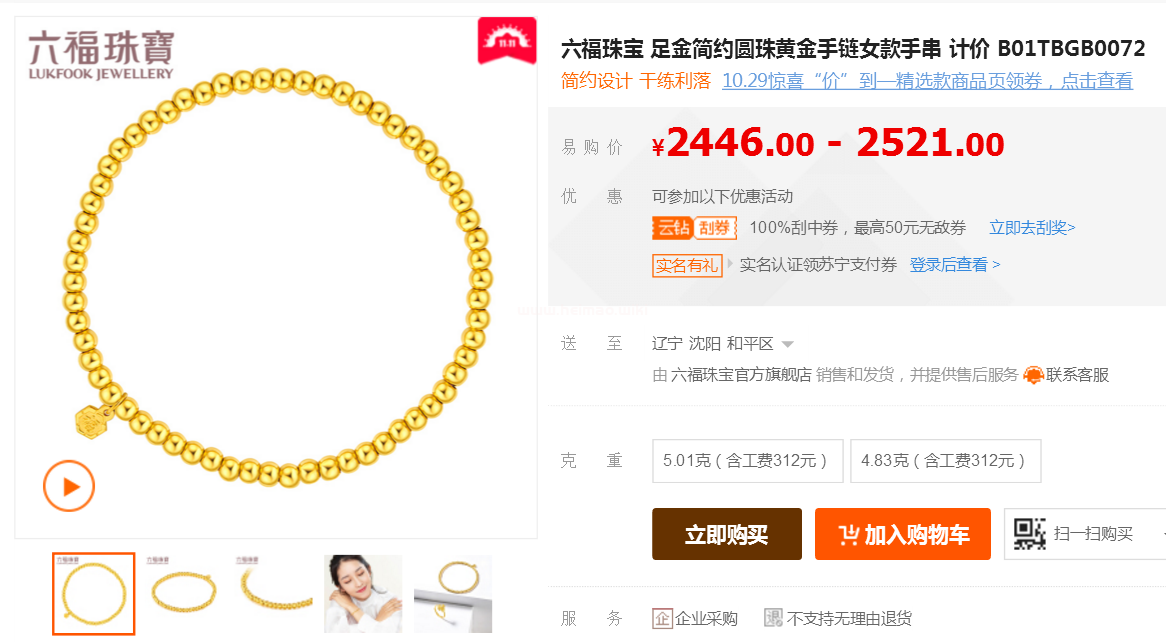The image size is (1166, 642).
Task: Click the 云钻 刮券 badge
Action: click(x=695, y=228)
